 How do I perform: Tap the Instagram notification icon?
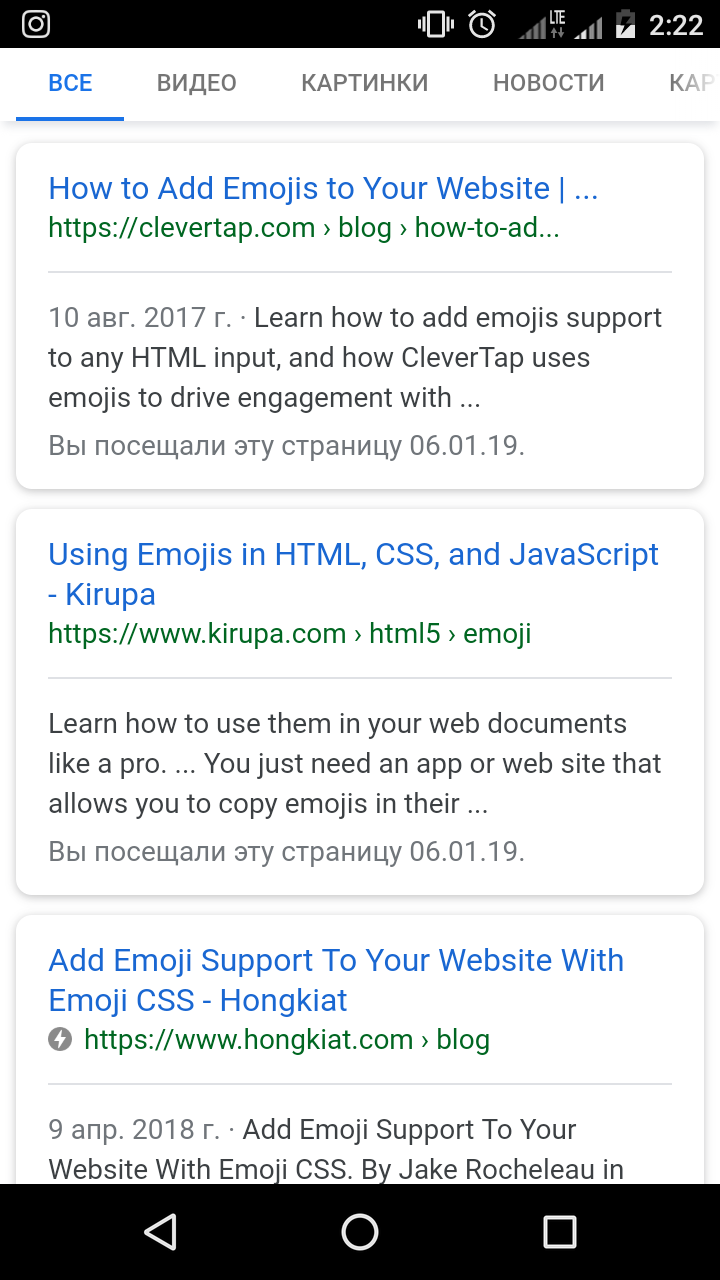tap(36, 24)
